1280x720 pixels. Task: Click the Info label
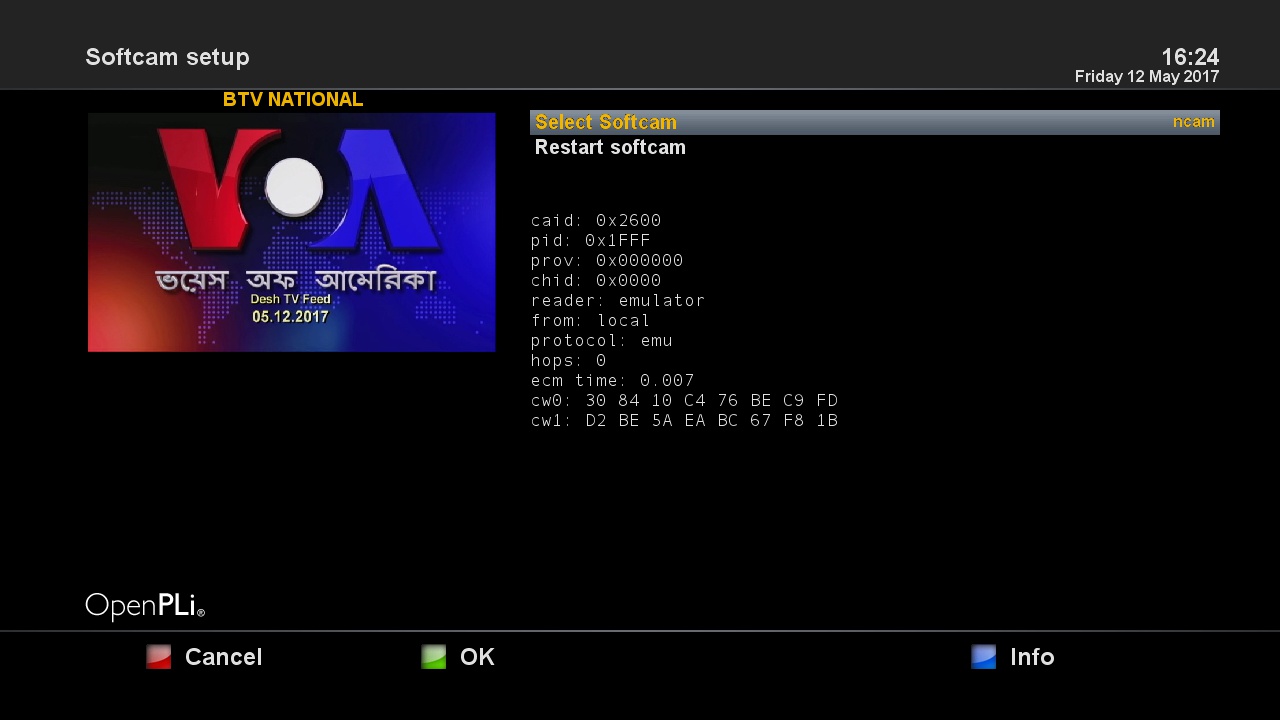point(1032,657)
